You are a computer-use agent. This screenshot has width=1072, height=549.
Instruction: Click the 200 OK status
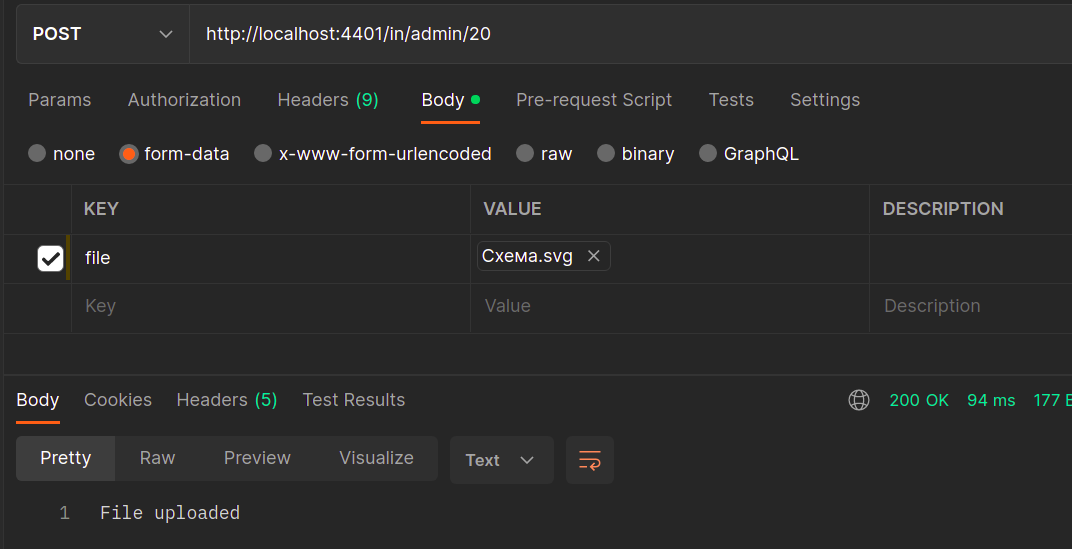click(x=919, y=401)
